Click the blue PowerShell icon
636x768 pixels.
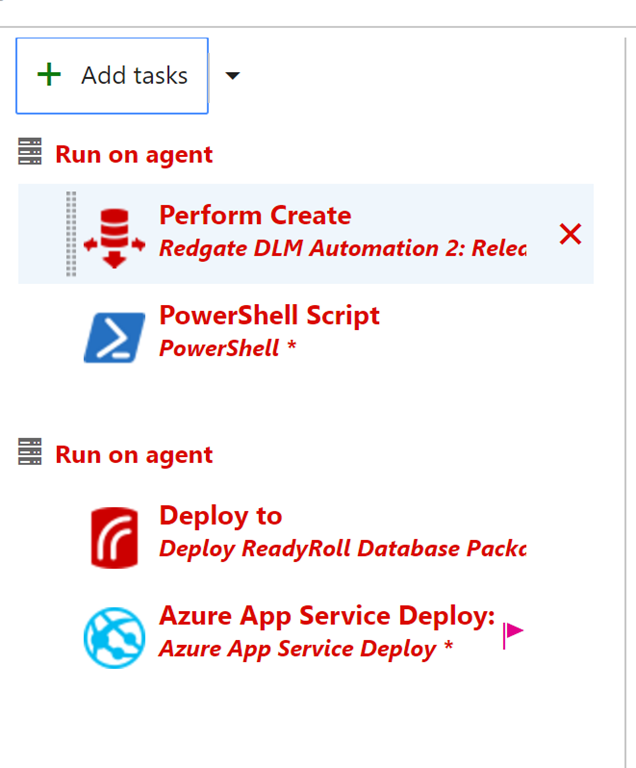(x=114, y=336)
